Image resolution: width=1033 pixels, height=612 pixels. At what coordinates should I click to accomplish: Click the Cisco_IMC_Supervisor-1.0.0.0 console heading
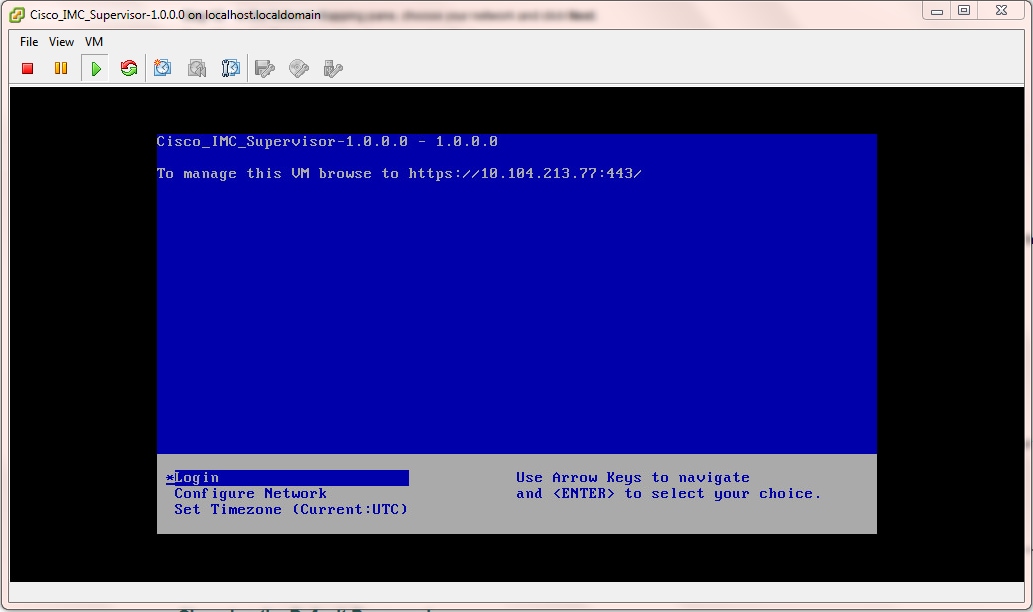coord(327,142)
